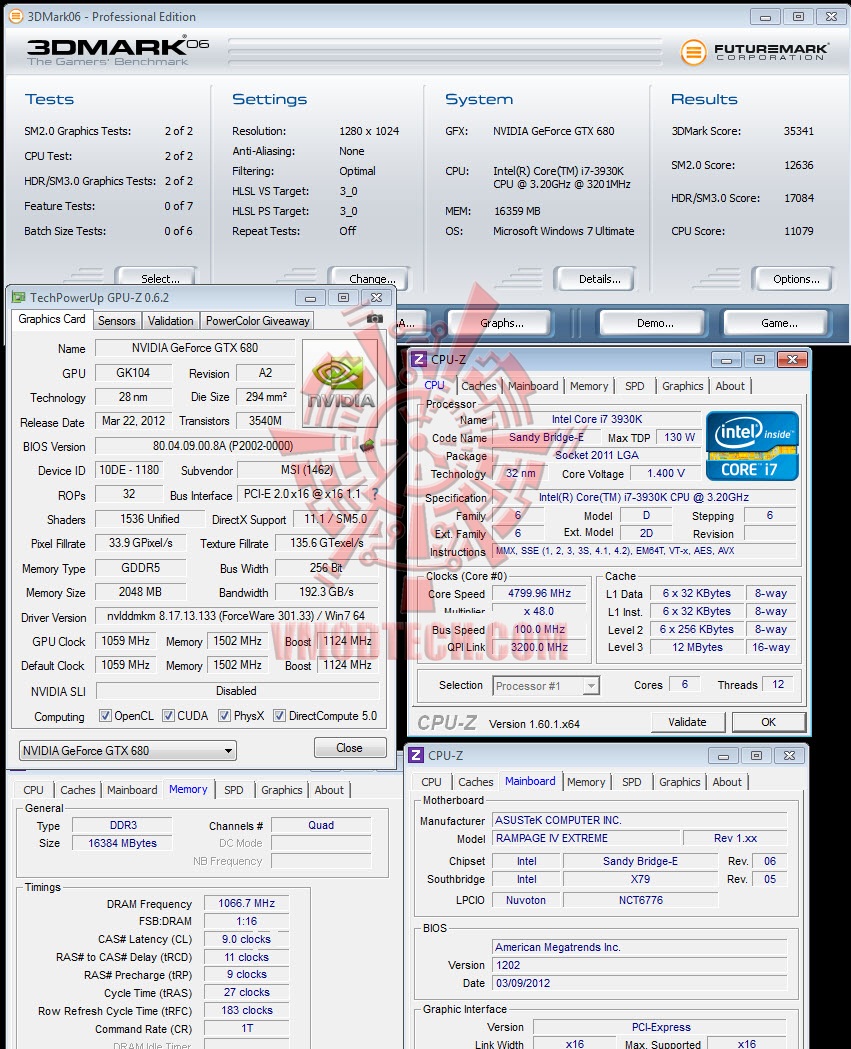851x1049 pixels.
Task: Click the NVIDIA logo in GPU-Z
Action: tap(341, 383)
